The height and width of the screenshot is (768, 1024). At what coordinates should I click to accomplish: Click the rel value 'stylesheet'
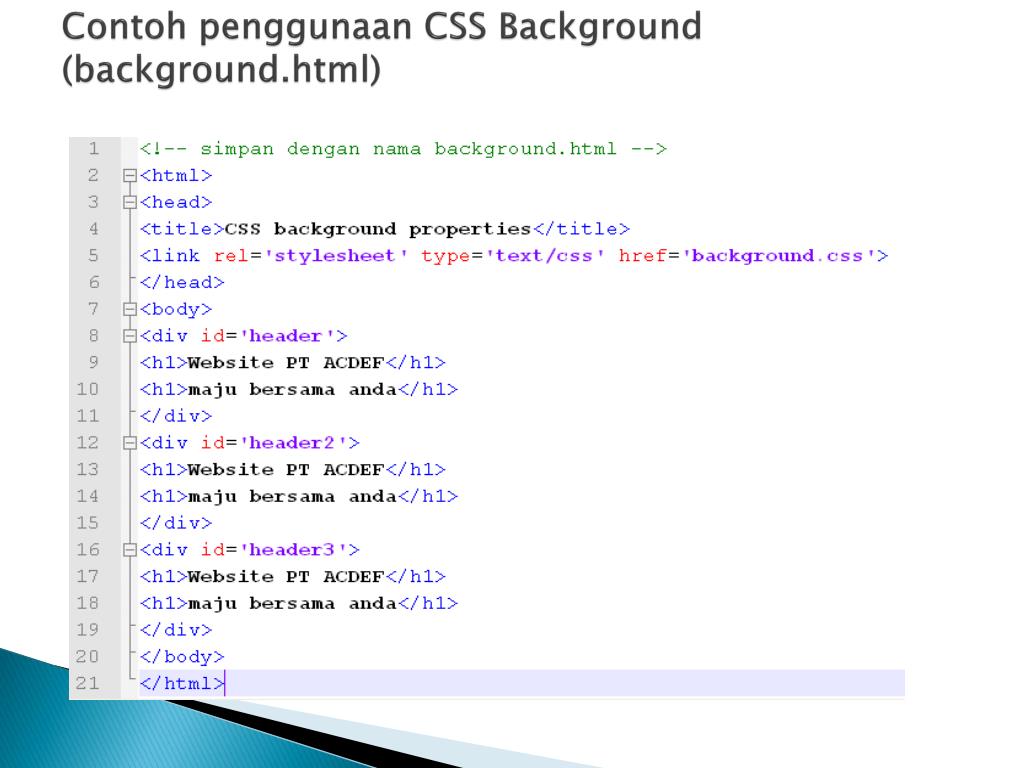tap(336, 256)
